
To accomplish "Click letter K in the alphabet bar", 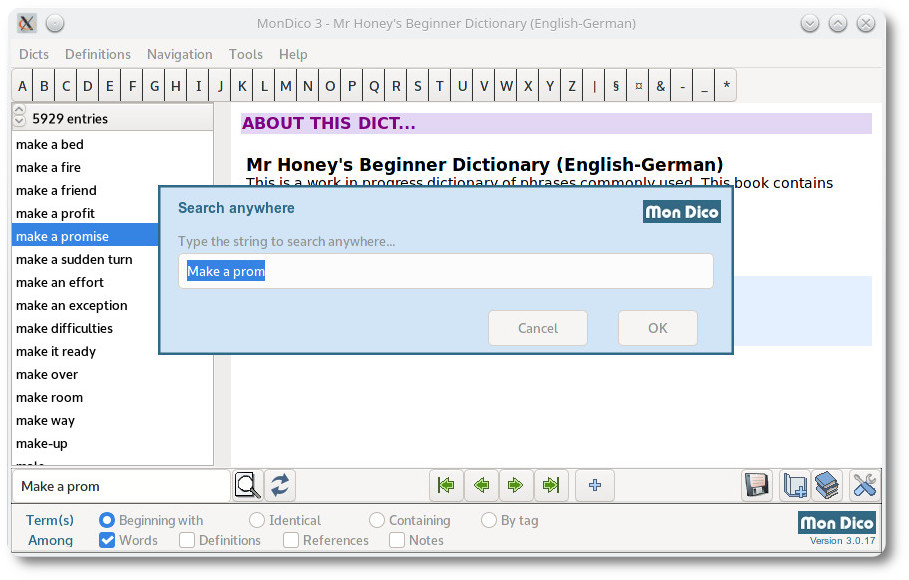I will 242,86.
